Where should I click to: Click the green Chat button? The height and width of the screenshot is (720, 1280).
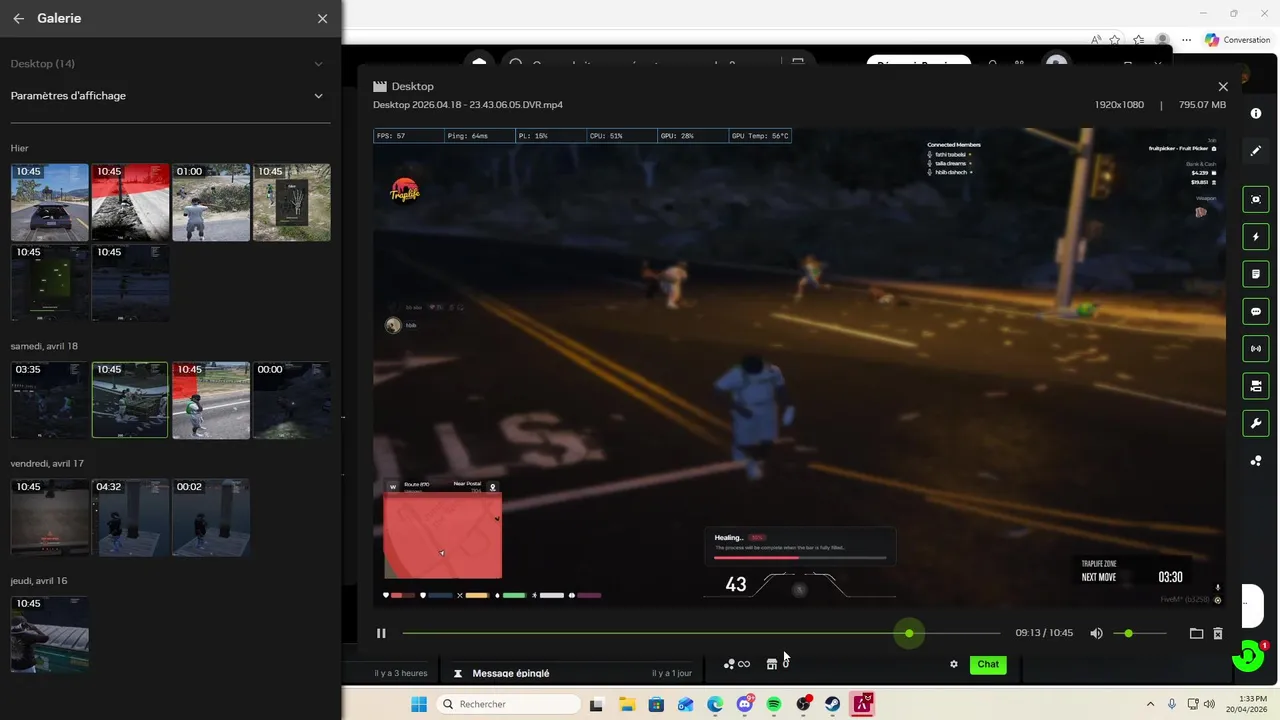(988, 664)
